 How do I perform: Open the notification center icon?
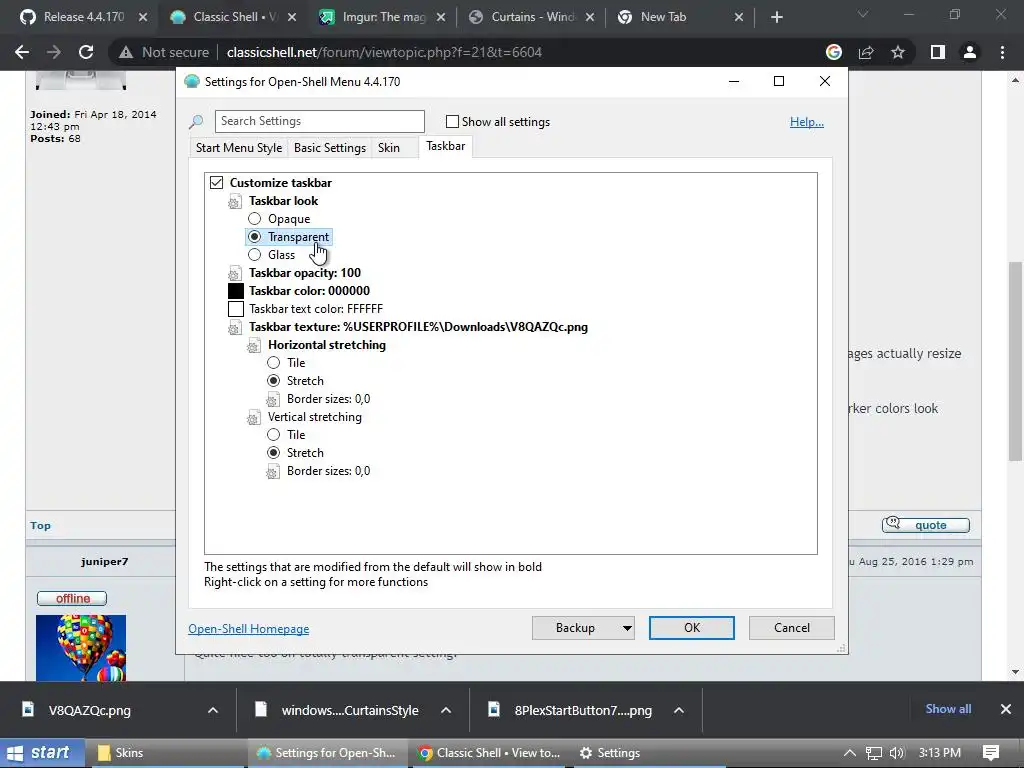click(x=991, y=752)
